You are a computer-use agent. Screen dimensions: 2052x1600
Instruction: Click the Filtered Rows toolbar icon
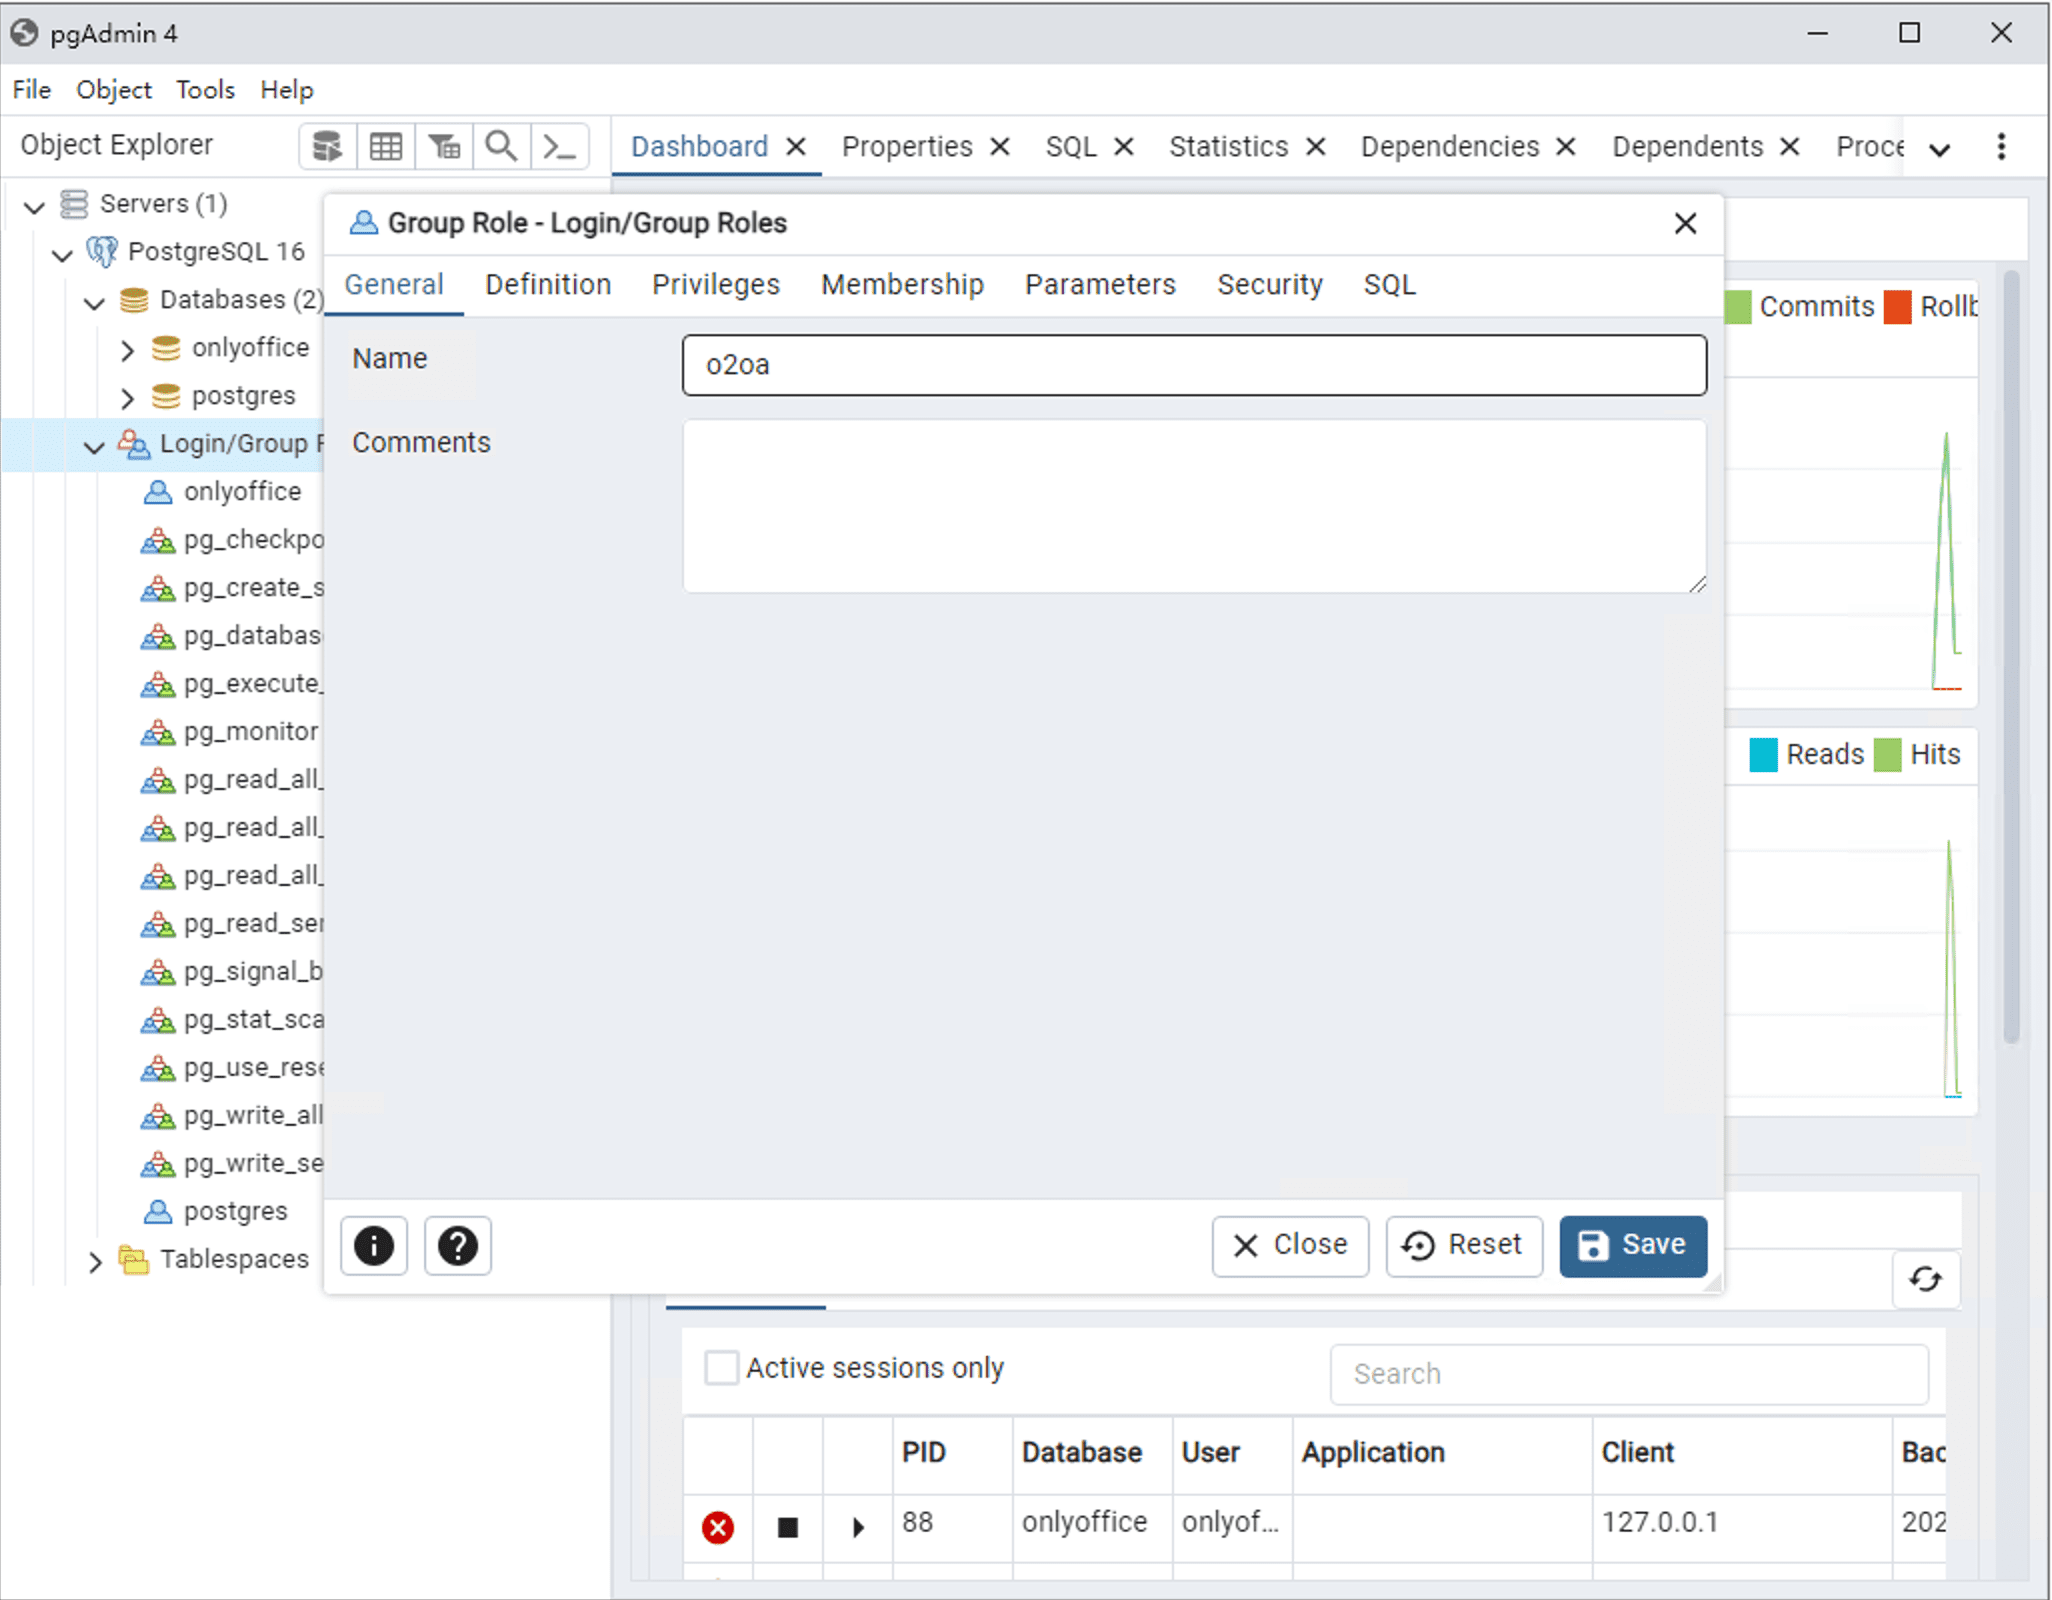coord(444,147)
